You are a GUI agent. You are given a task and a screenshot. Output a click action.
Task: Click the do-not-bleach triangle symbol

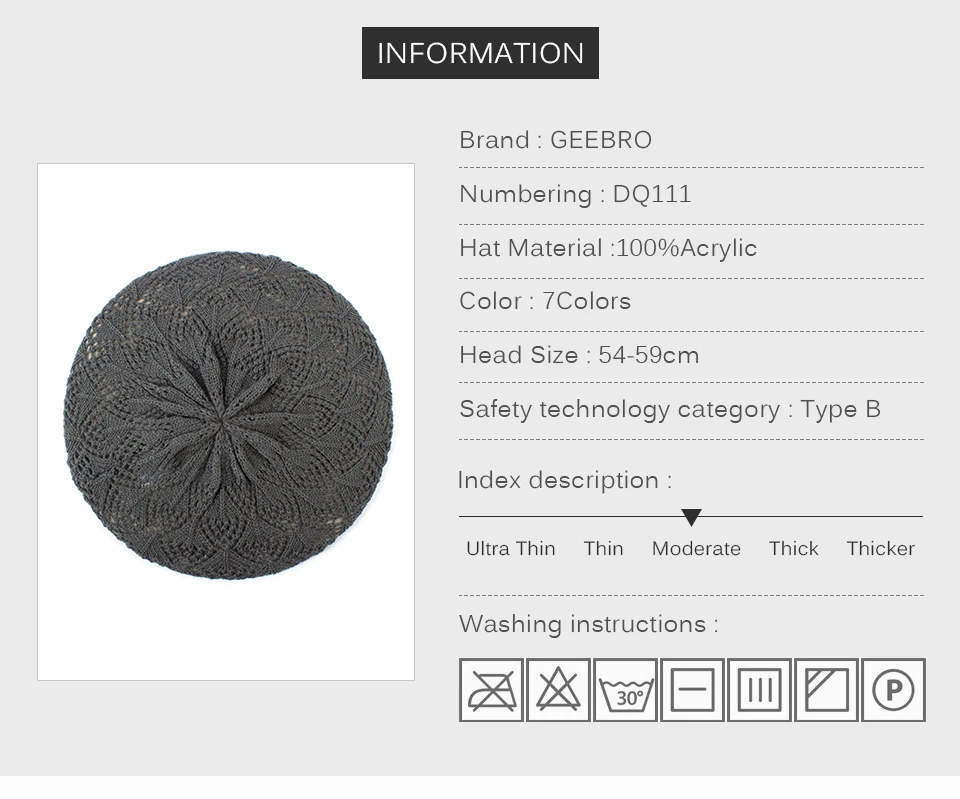(x=558, y=690)
